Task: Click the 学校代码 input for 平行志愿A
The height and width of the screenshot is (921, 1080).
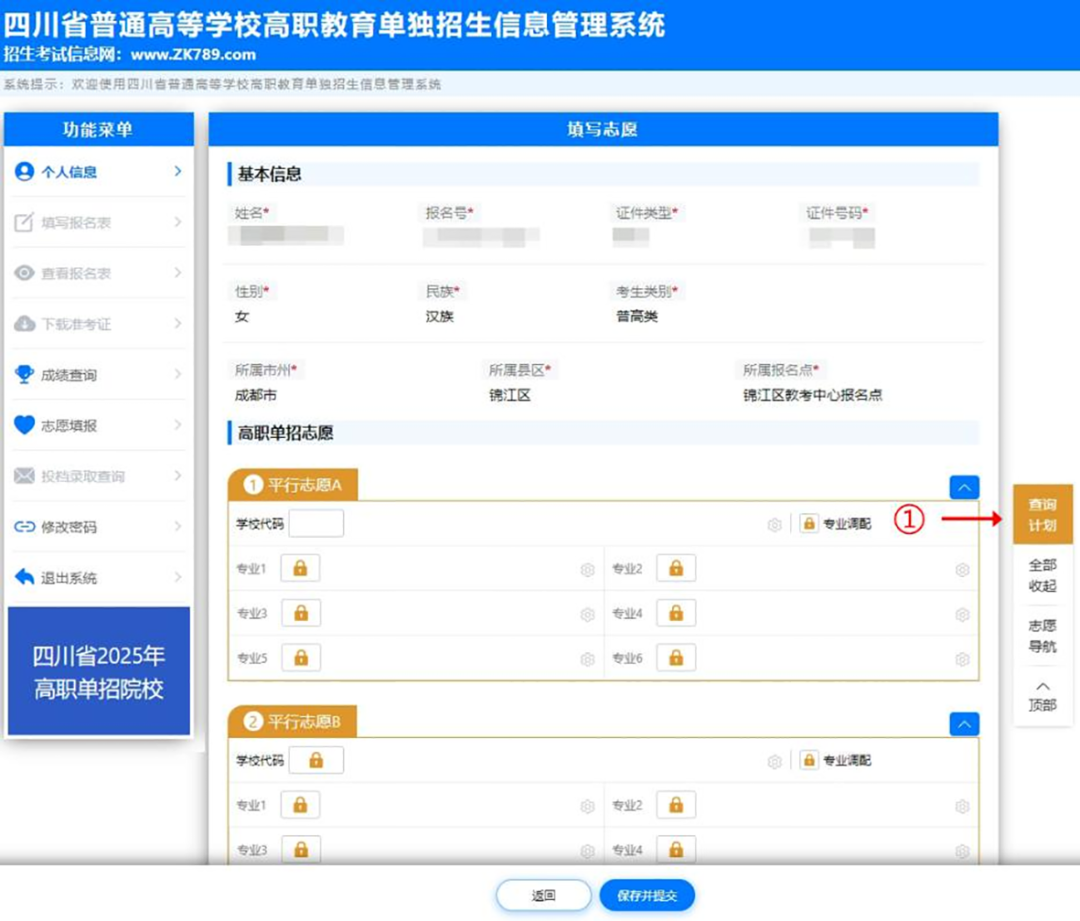Action: point(316,522)
